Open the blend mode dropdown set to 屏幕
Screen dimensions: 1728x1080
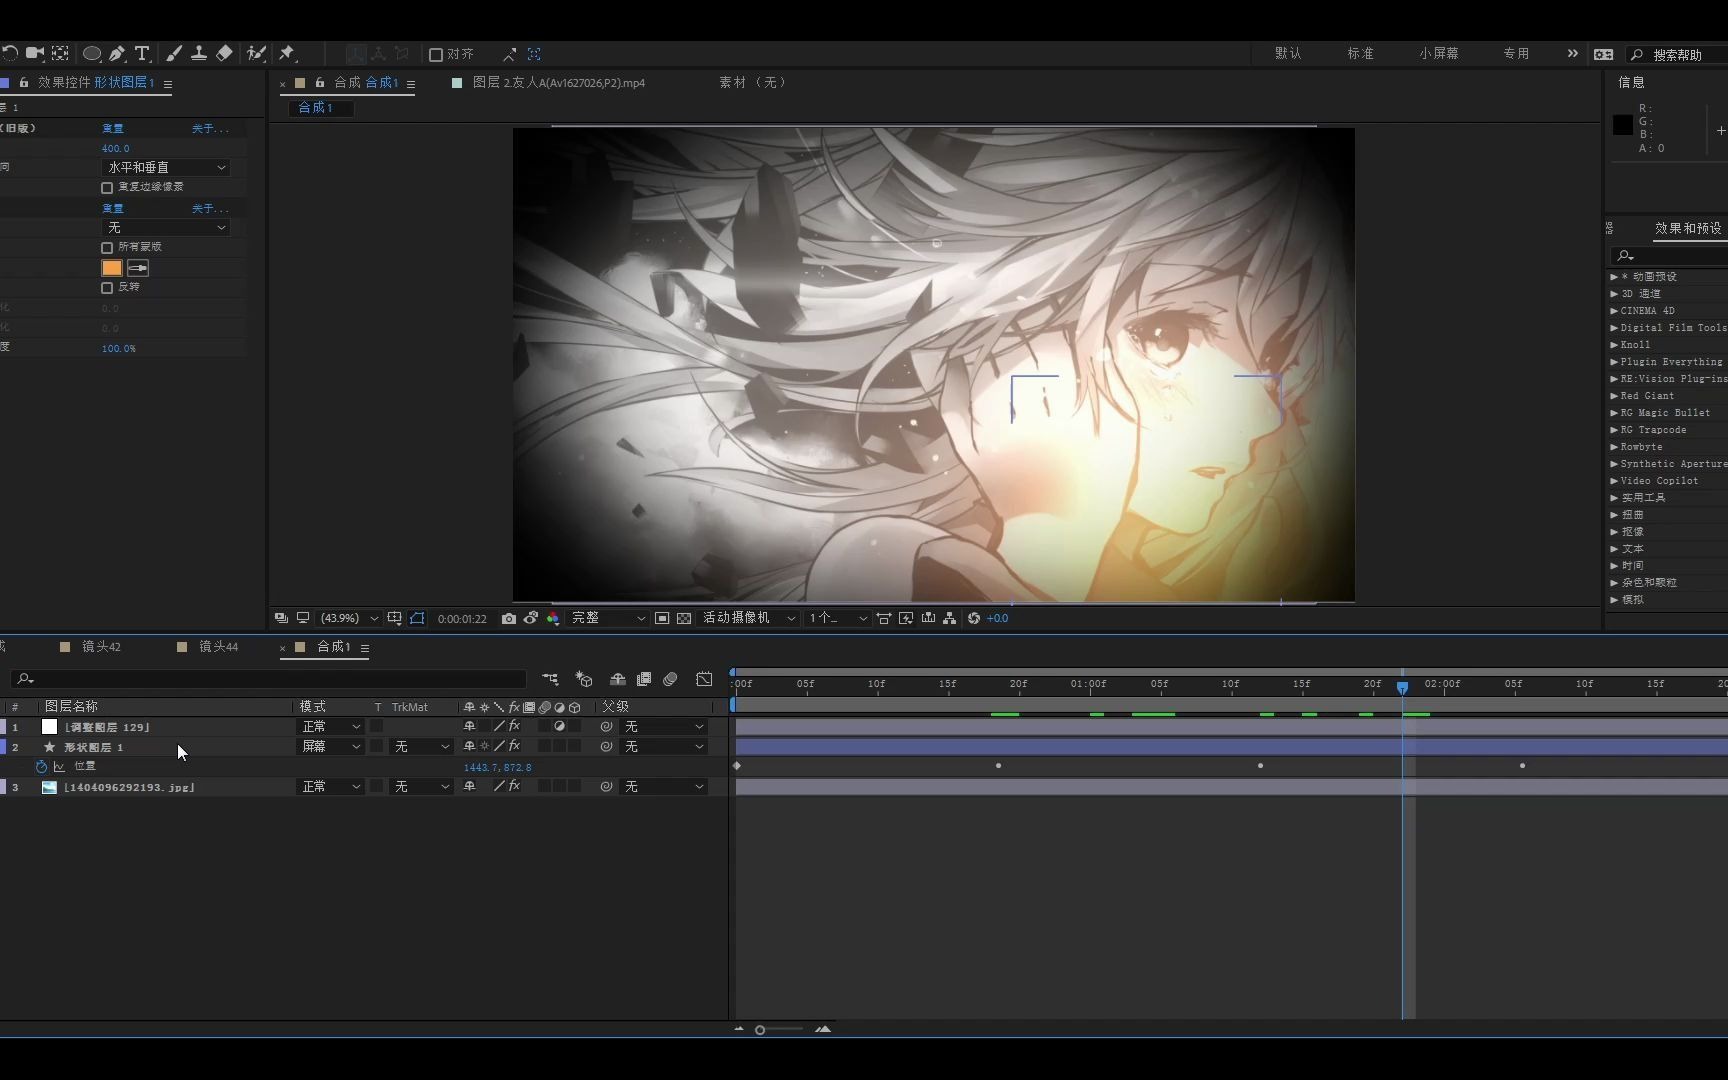coord(330,746)
